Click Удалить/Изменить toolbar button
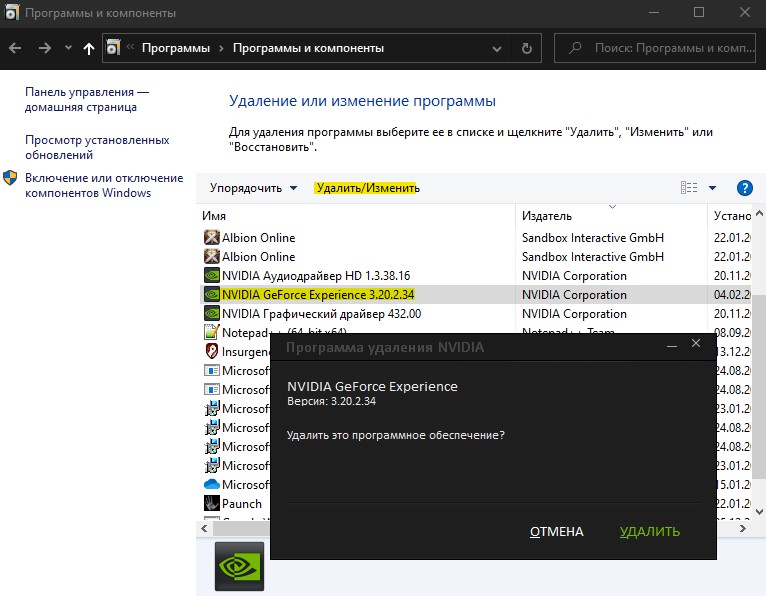 pos(367,188)
